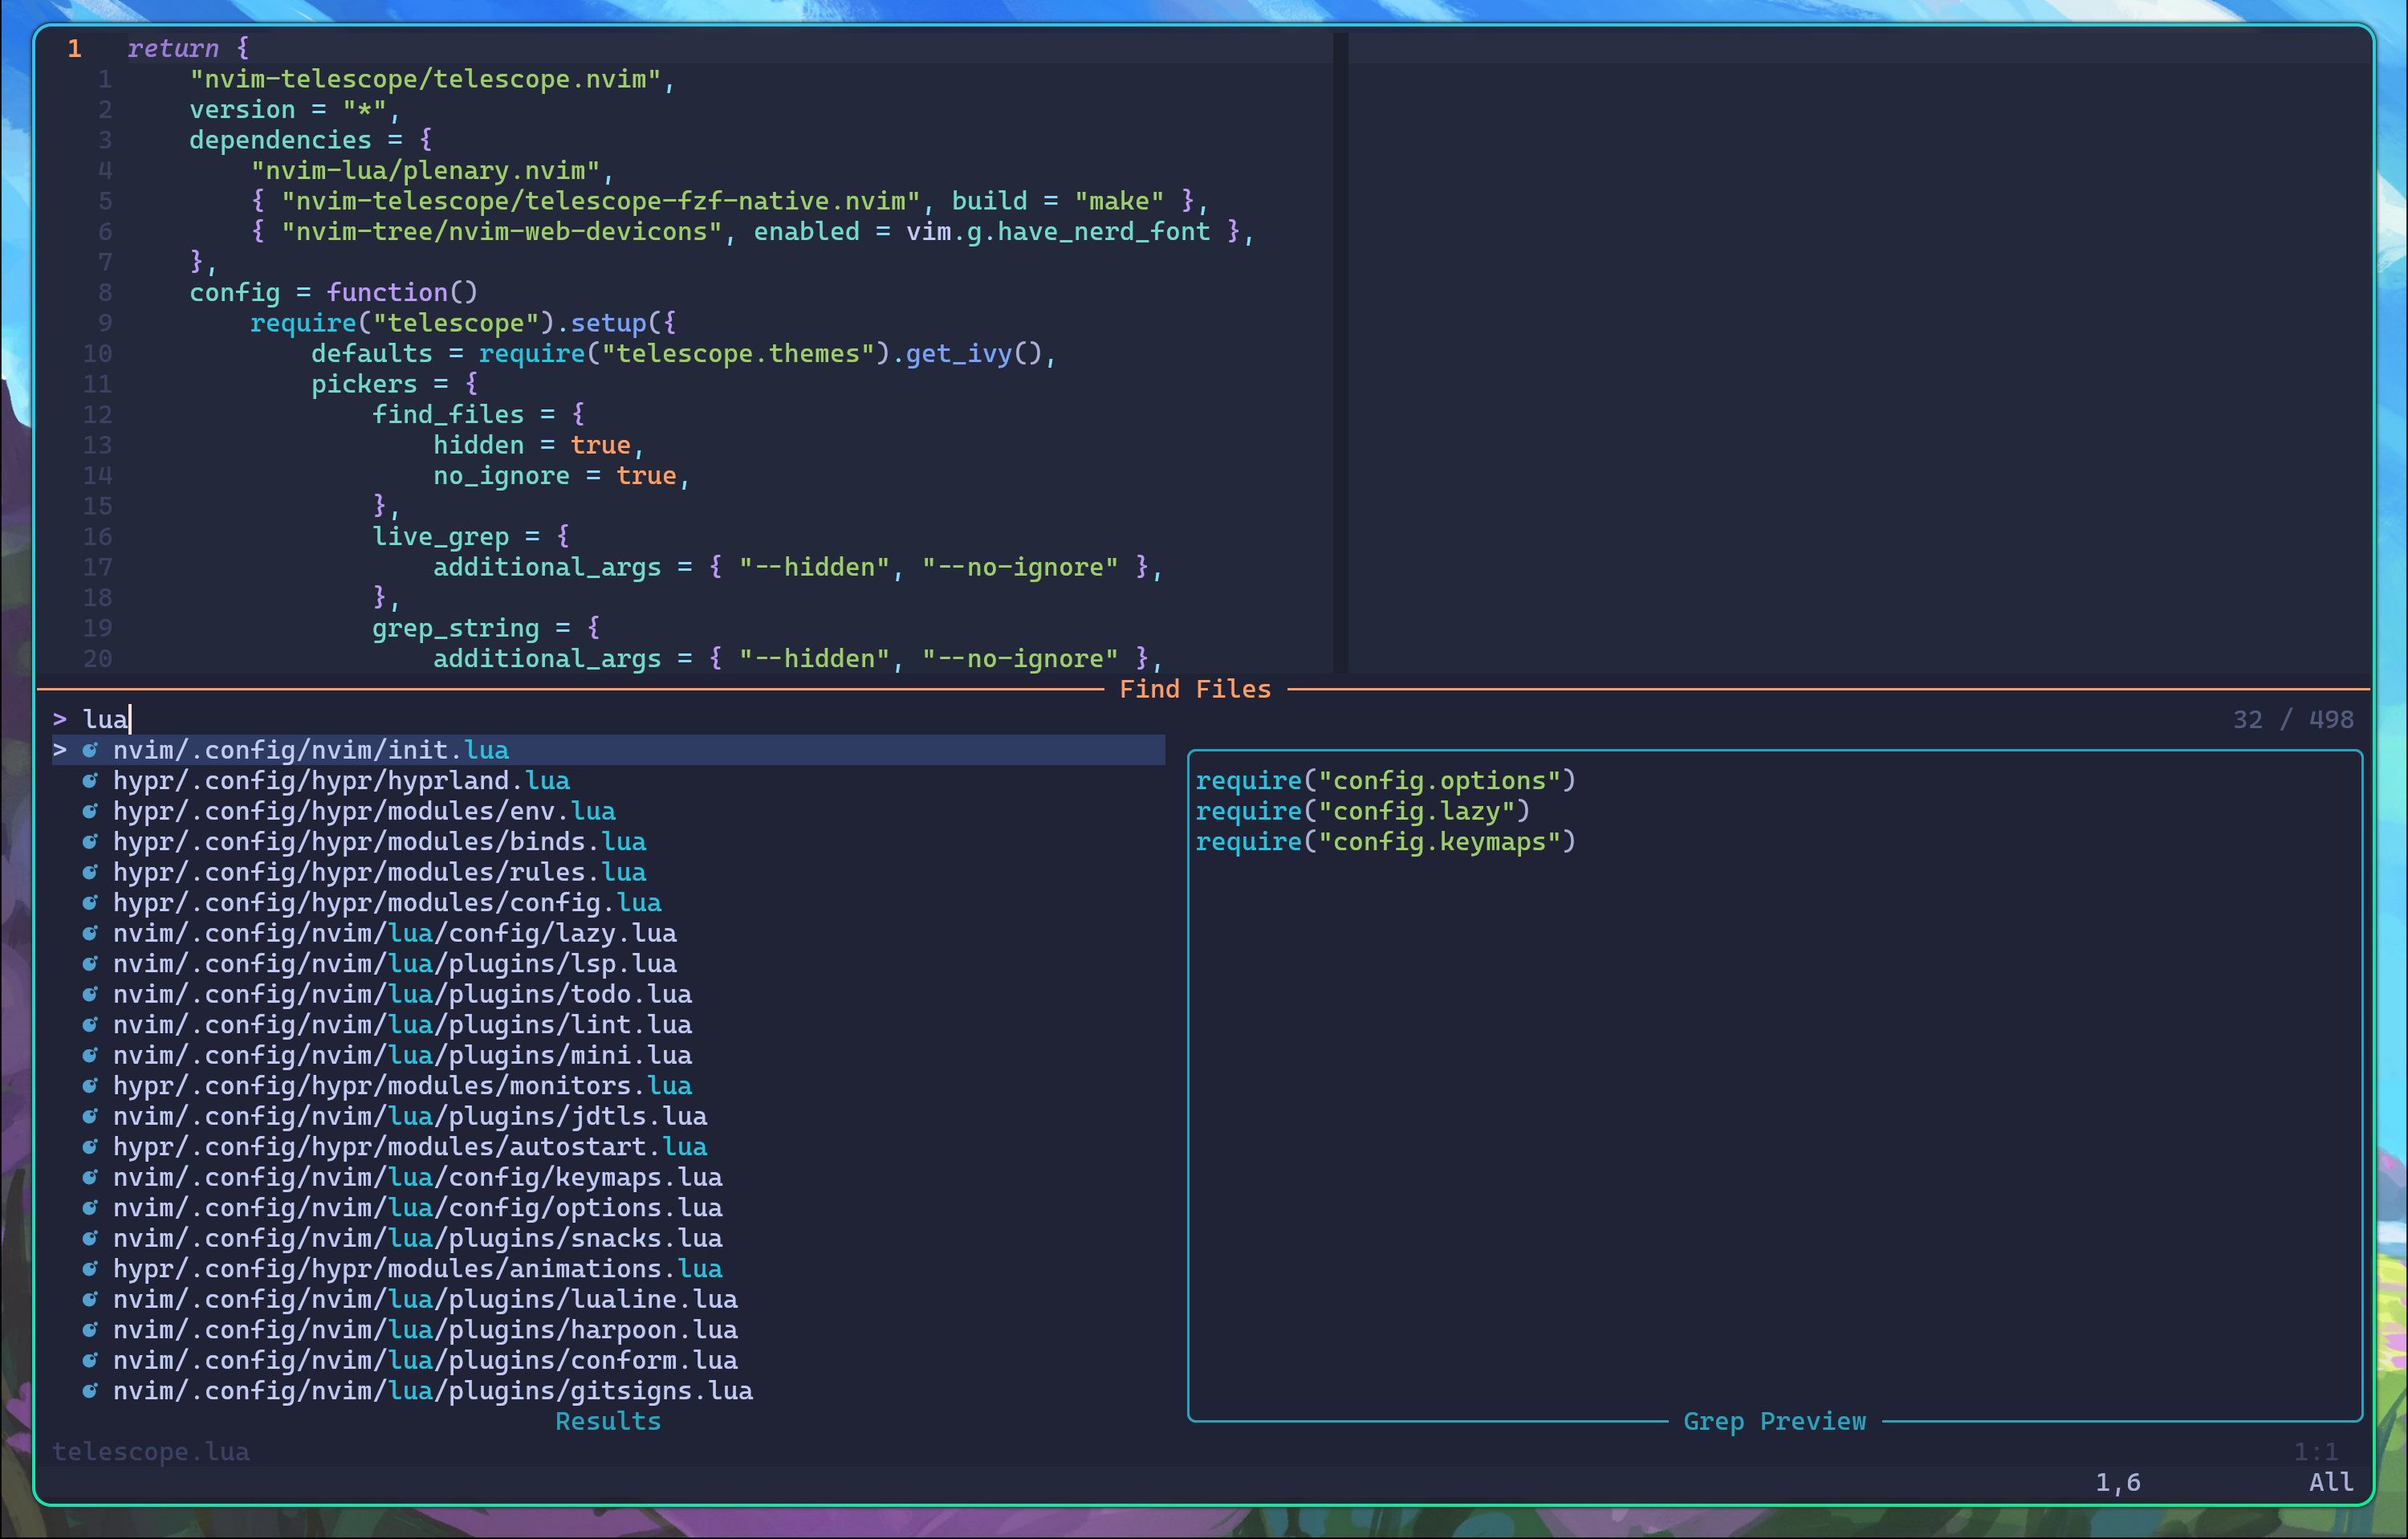The width and height of the screenshot is (2408, 1539).
Task: Click the 'live_grep = {' line in the editor
Action: click(x=471, y=537)
